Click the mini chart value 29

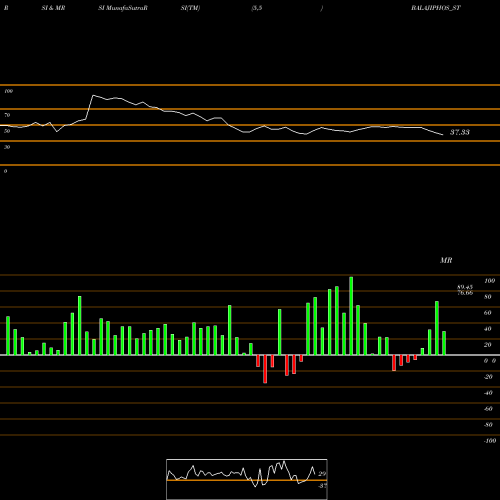pyautogui.click(x=322, y=474)
